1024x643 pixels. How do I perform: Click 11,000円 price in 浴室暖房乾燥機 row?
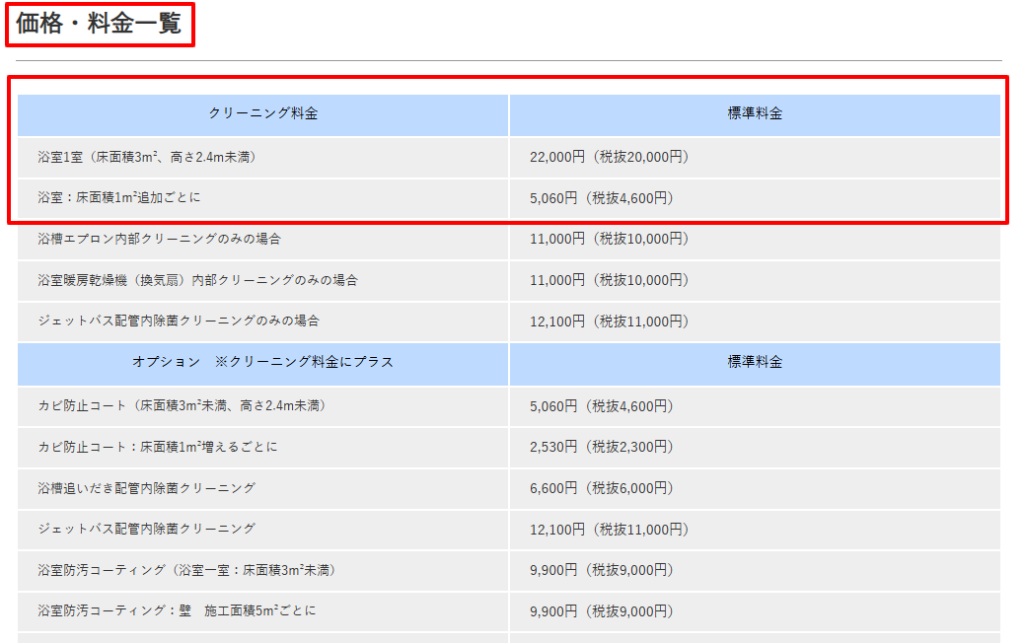click(x=609, y=280)
